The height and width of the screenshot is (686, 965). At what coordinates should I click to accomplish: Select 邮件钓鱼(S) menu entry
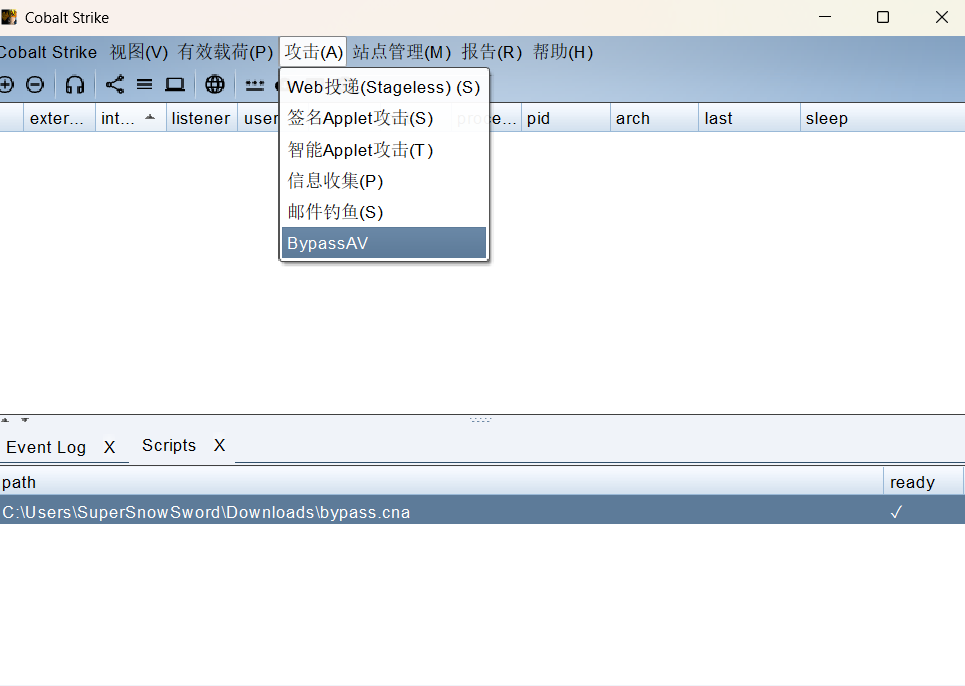pos(383,212)
